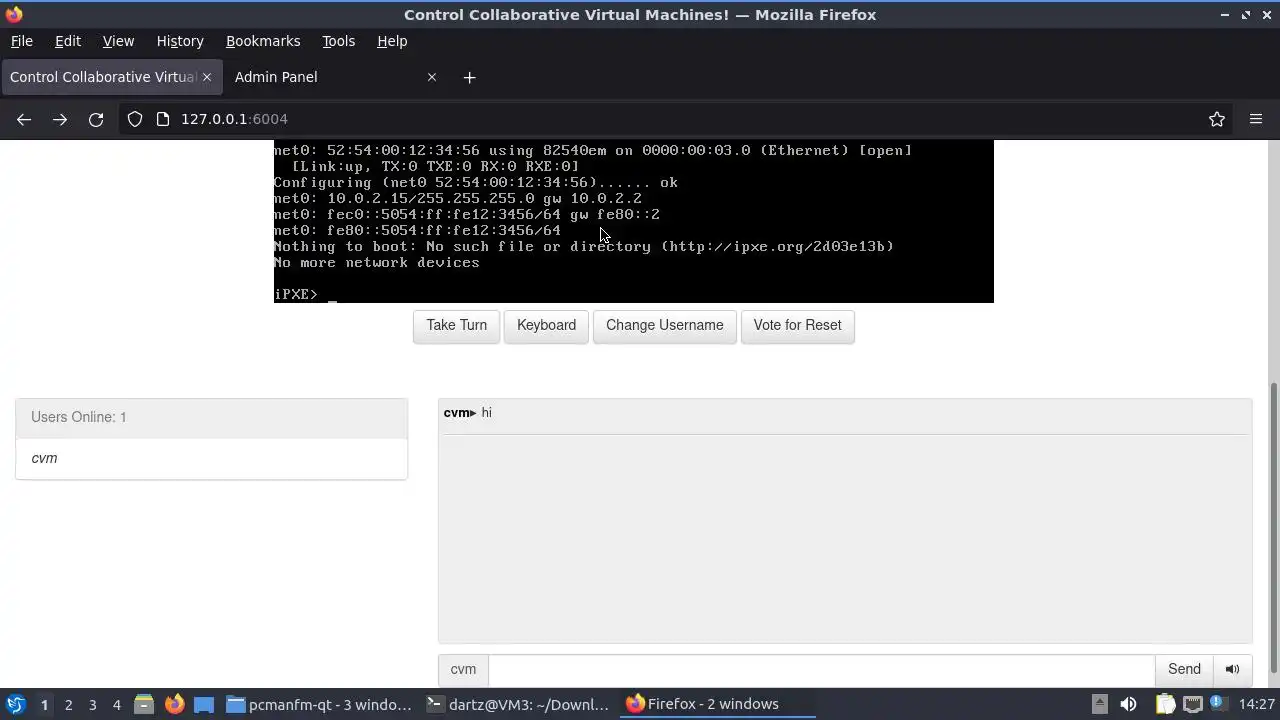Screen dimensions: 1280x720
Task: Click the clock showing 14:27
Action: (1256, 704)
